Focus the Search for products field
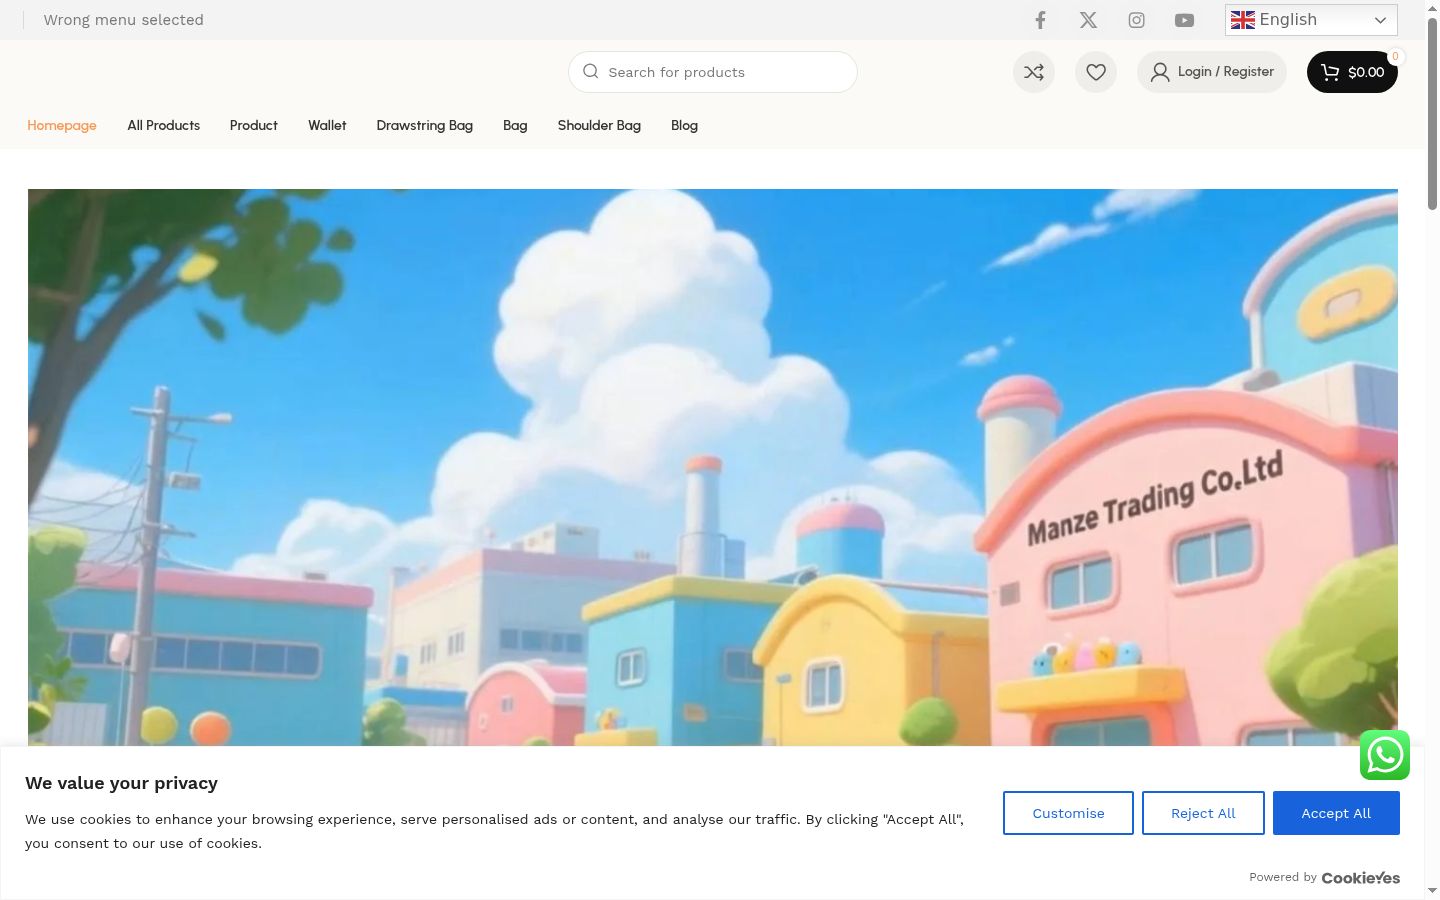The height and width of the screenshot is (900, 1440). click(x=713, y=72)
